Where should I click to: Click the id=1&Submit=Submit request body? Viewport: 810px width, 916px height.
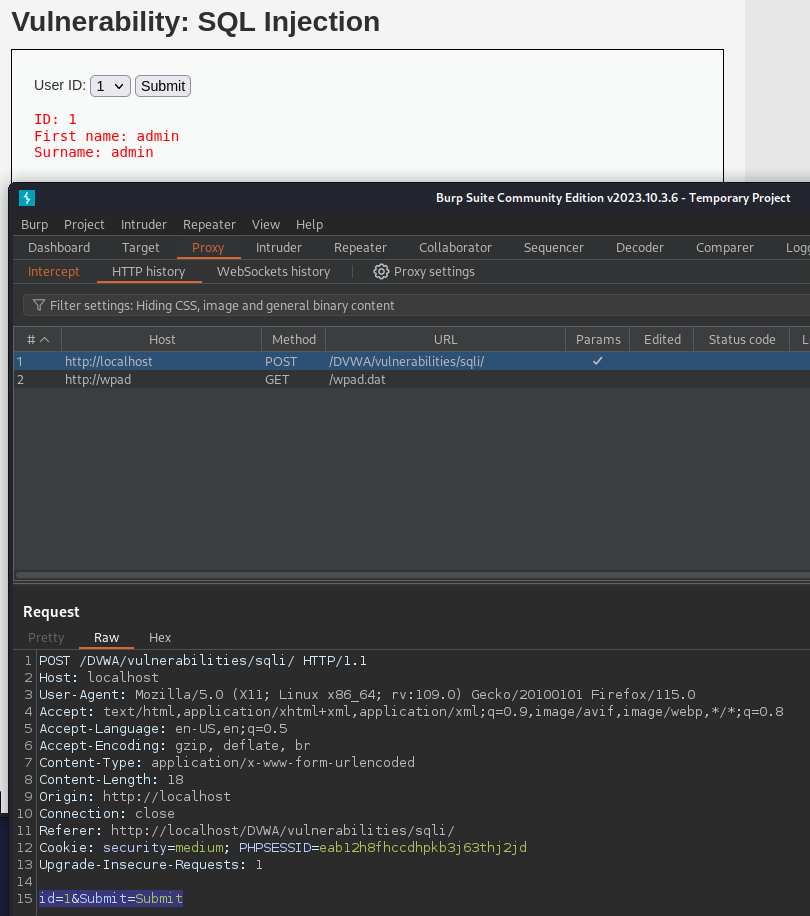click(x=111, y=898)
